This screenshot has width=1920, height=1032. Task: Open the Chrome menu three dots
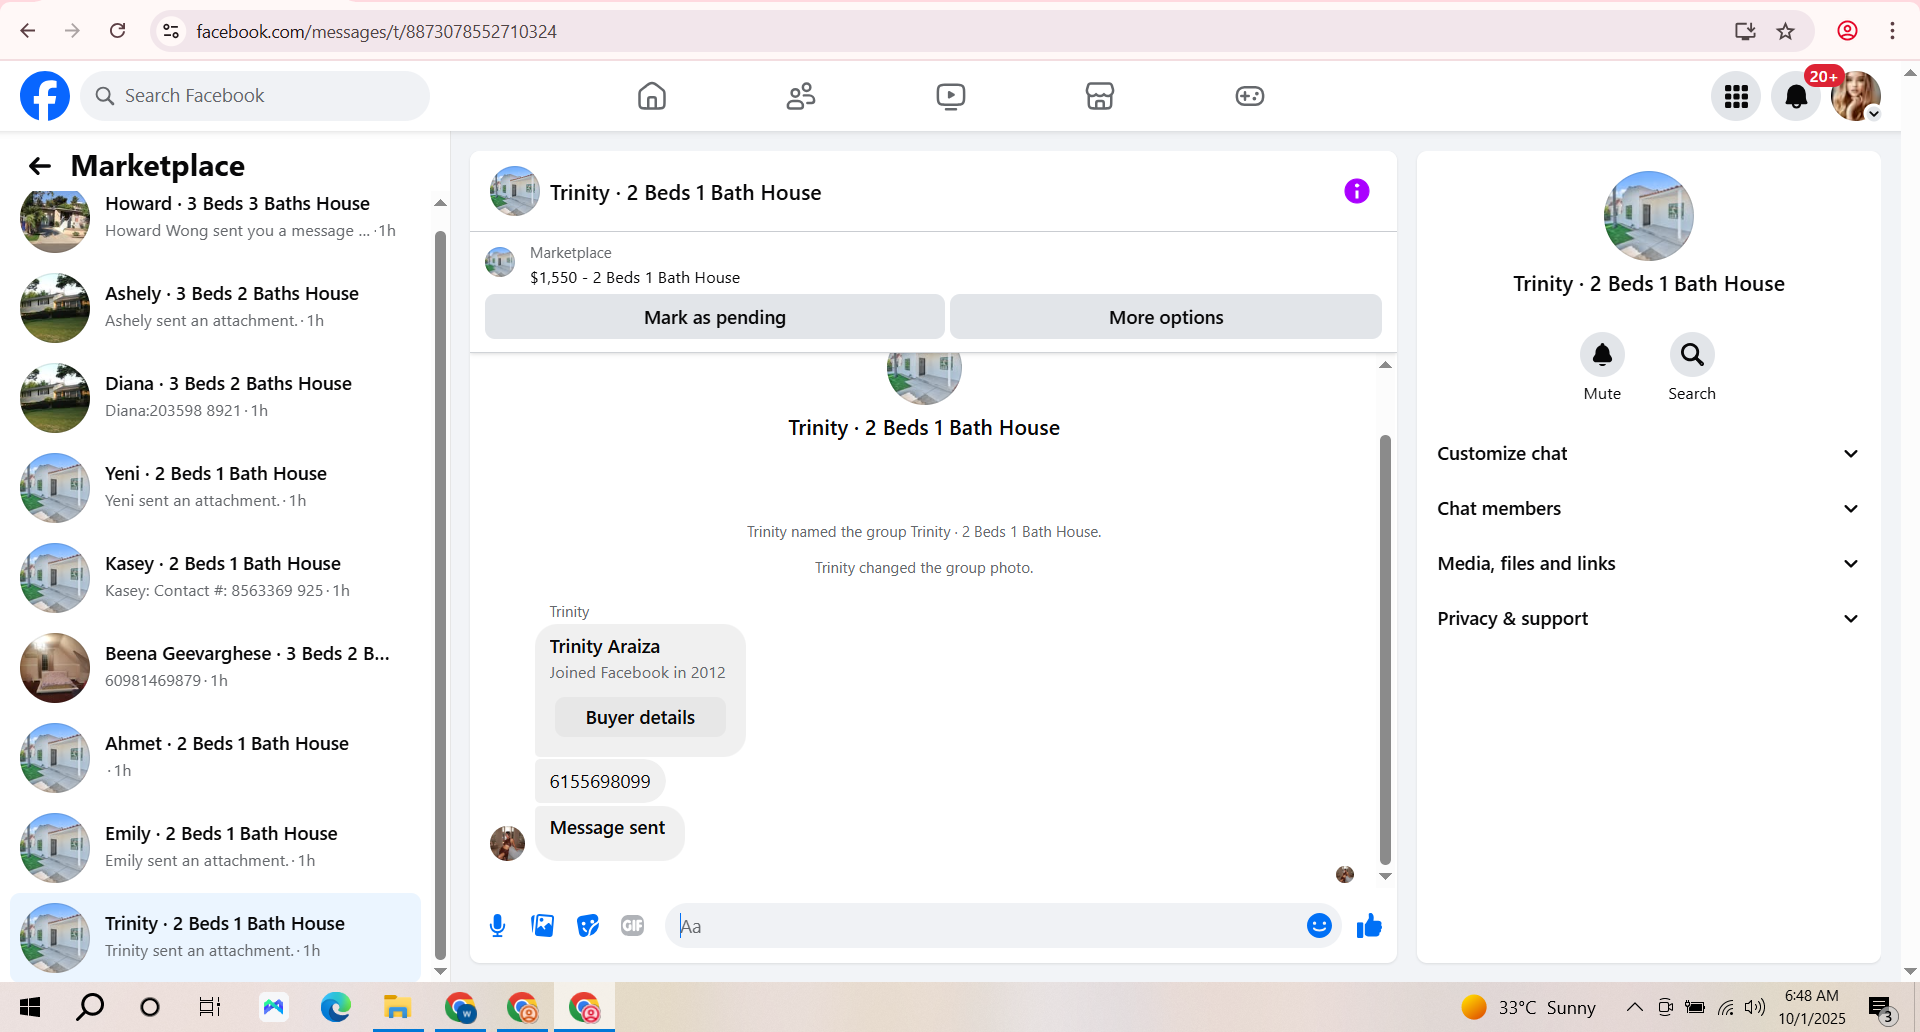click(x=1892, y=31)
